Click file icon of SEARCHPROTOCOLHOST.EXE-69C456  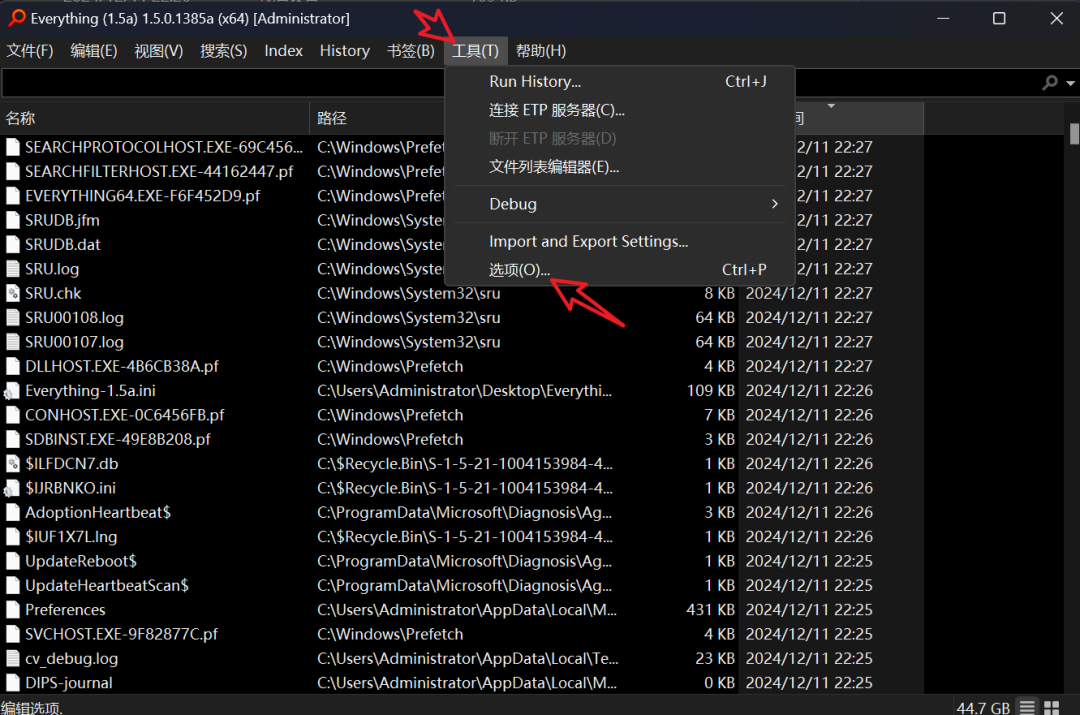pos(12,147)
